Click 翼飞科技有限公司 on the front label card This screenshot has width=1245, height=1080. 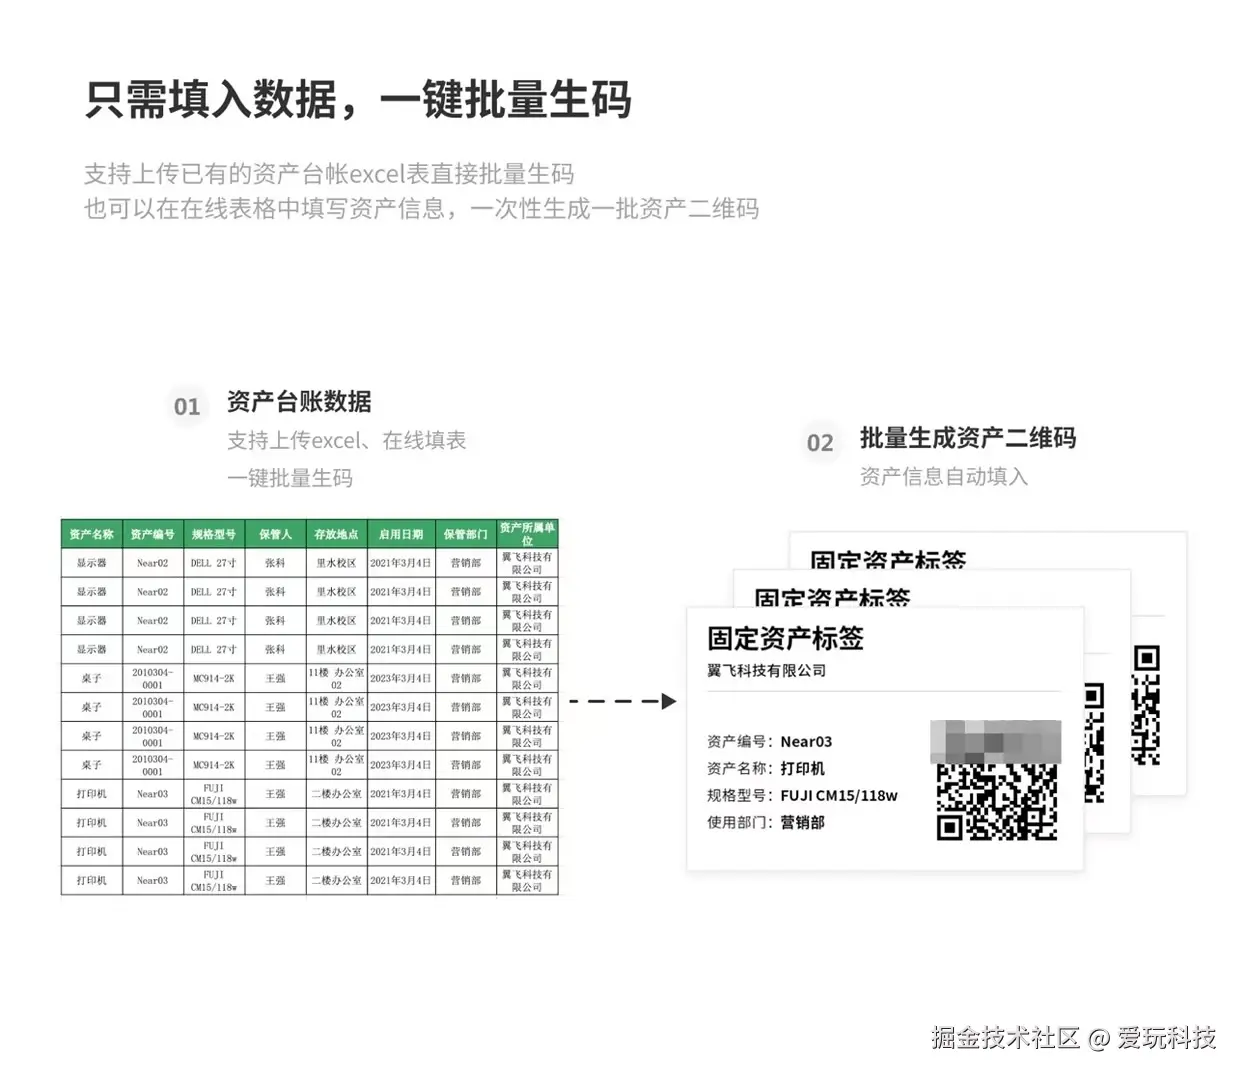pyautogui.click(x=767, y=671)
